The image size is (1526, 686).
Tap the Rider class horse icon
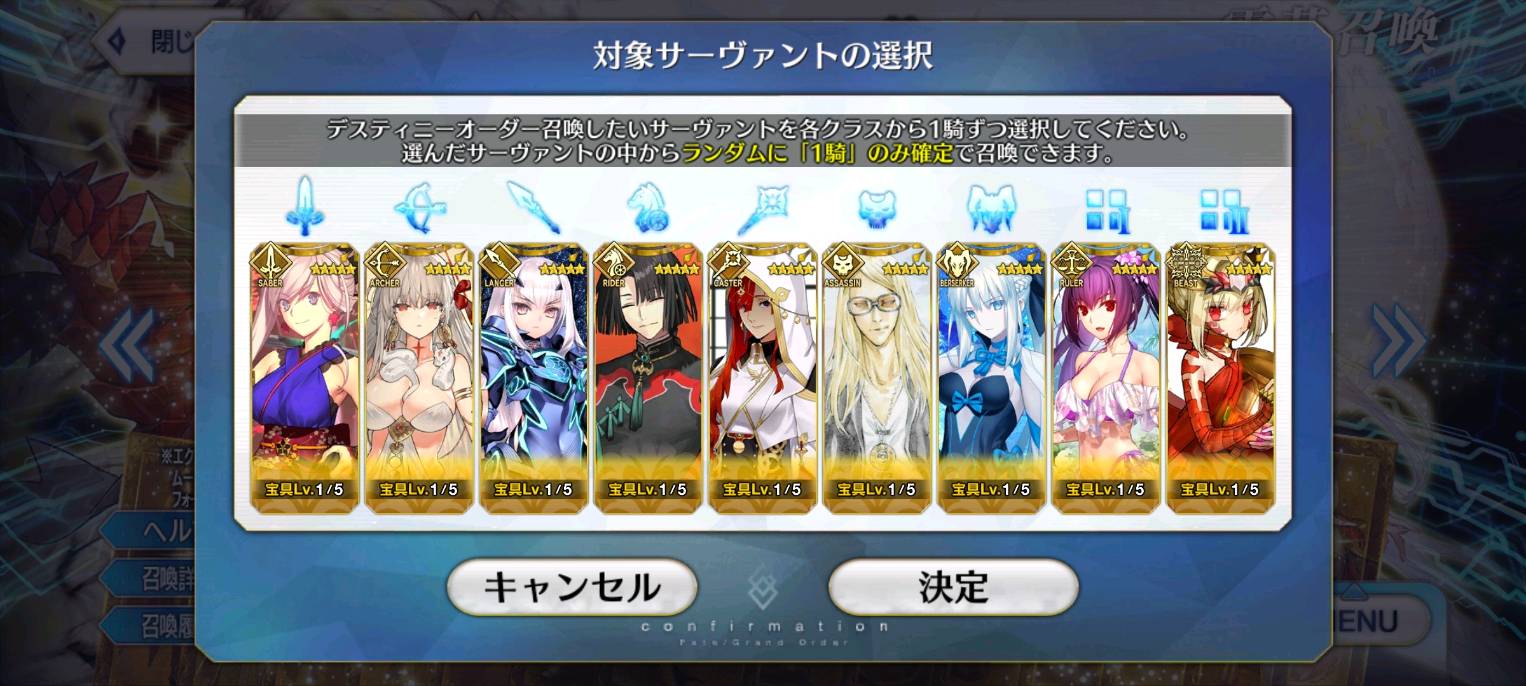pos(648,207)
